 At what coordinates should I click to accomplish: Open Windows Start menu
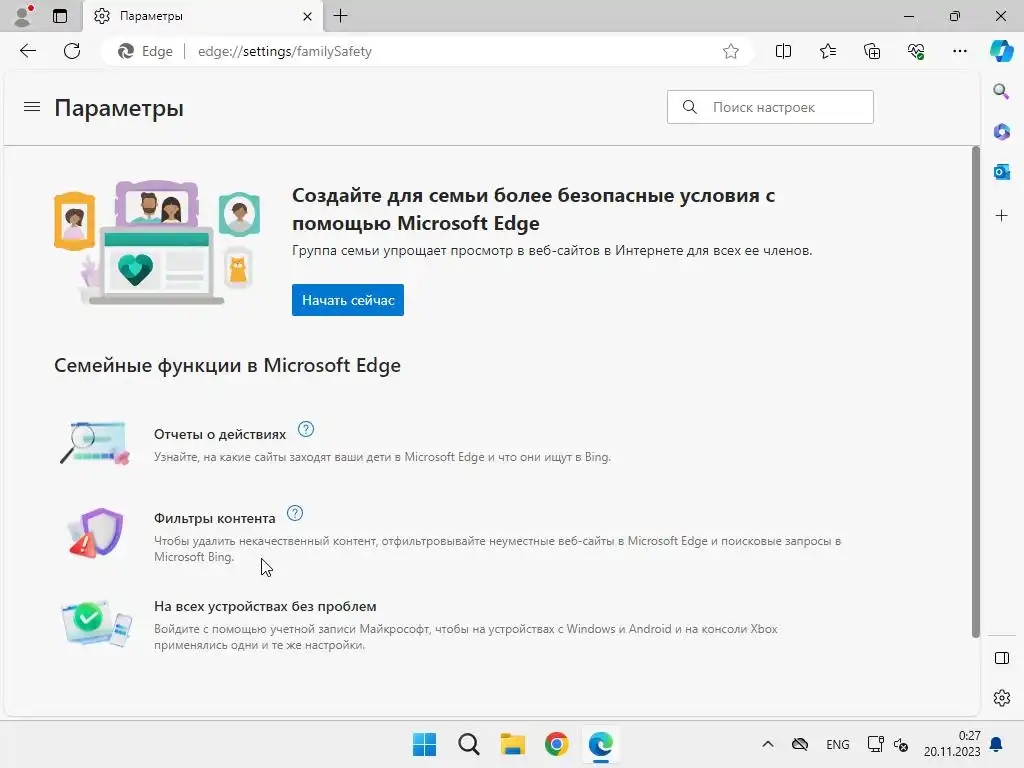click(x=424, y=744)
